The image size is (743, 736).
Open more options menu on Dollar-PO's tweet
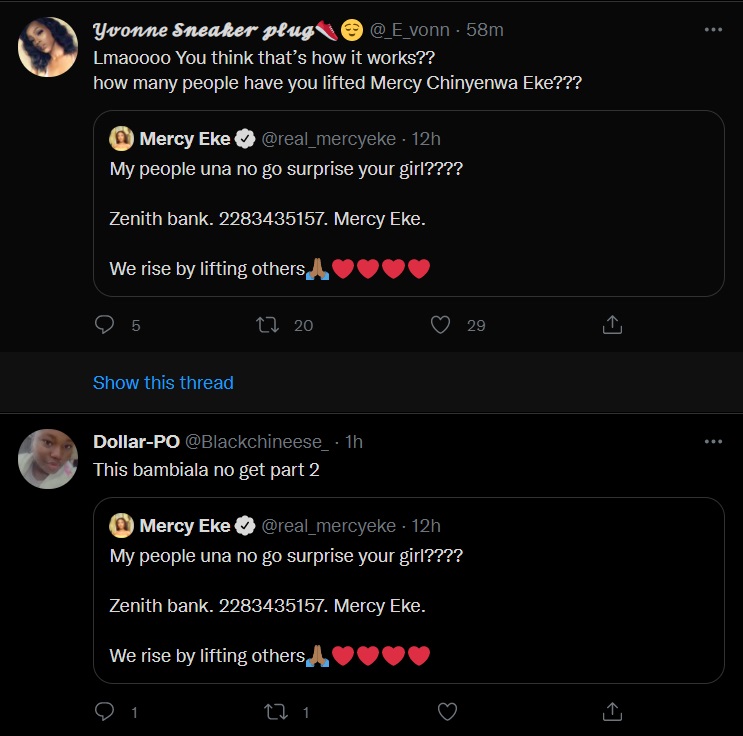712,441
